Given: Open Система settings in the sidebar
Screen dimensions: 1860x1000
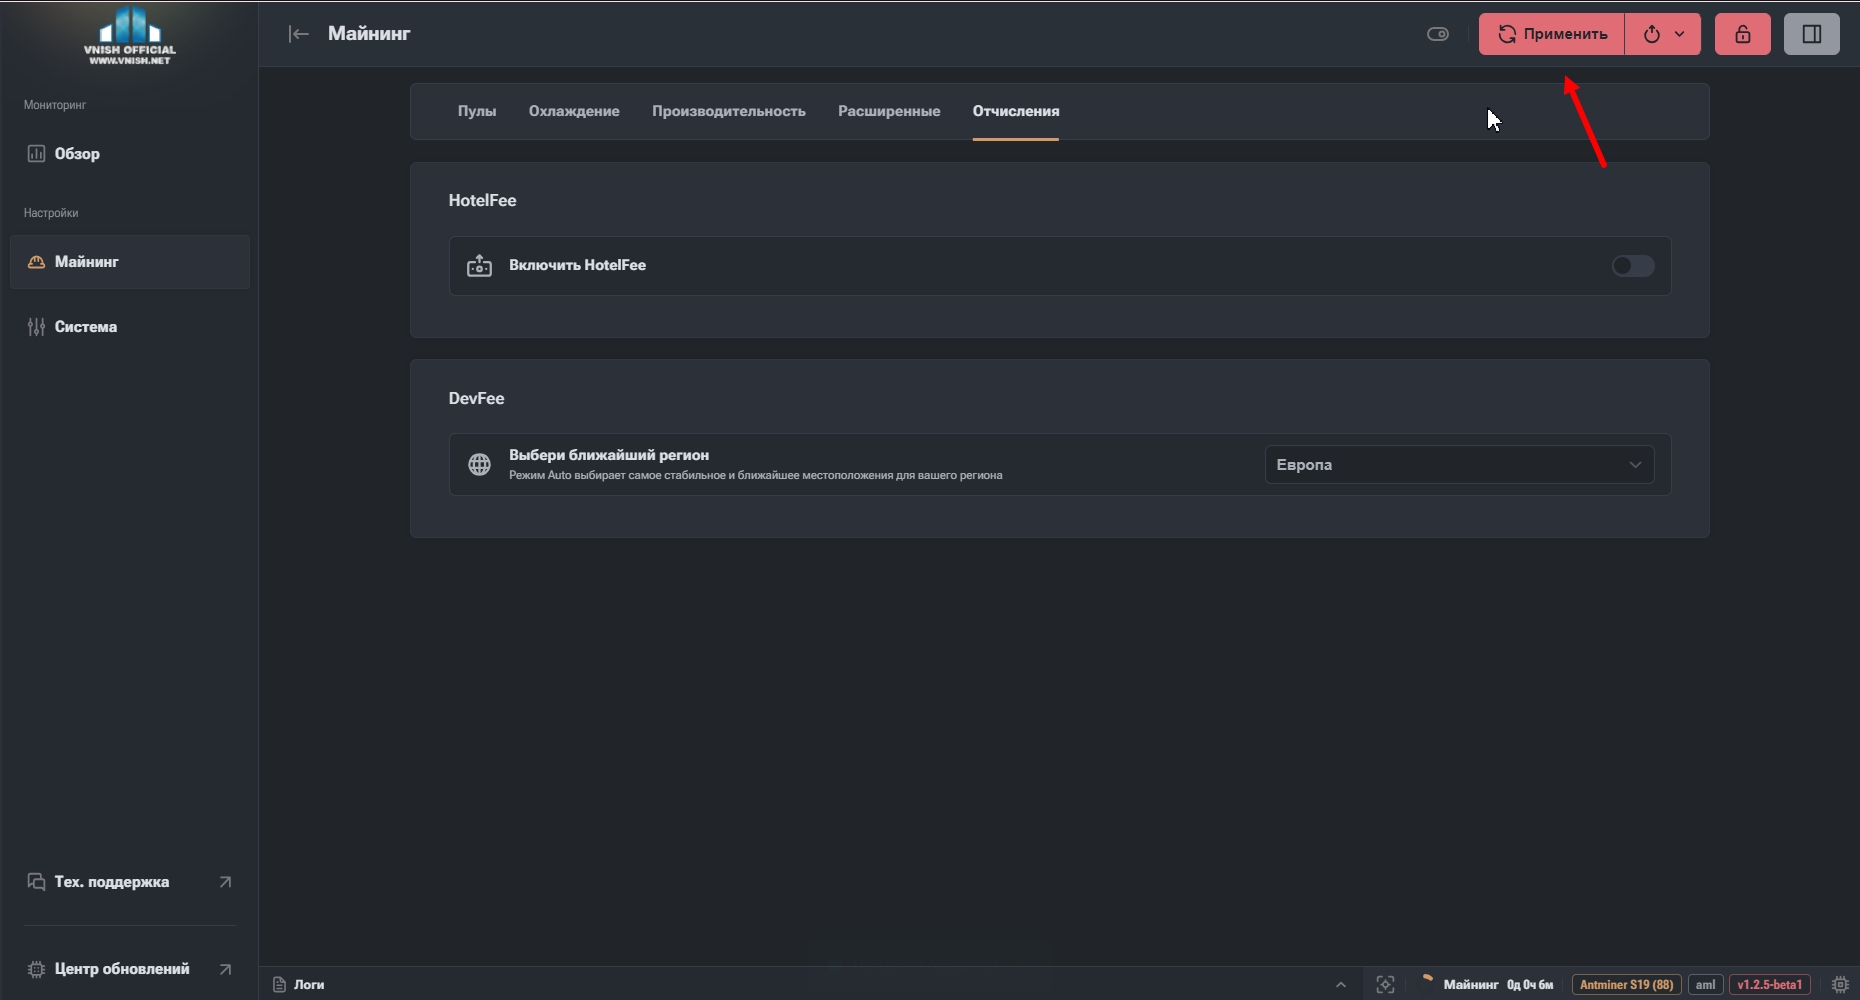Looking at the screenshot, I should click(130, 327).
